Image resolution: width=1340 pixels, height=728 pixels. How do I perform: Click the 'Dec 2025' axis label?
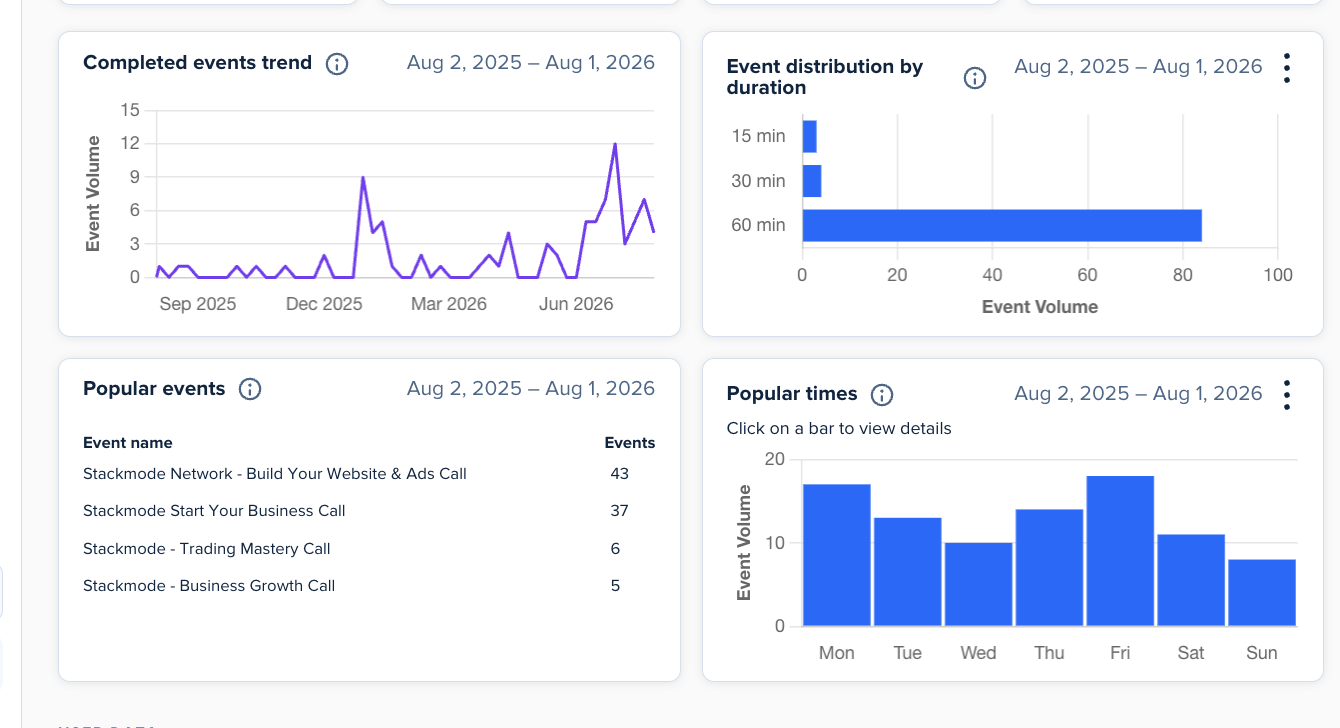click(x=324, y=304)
